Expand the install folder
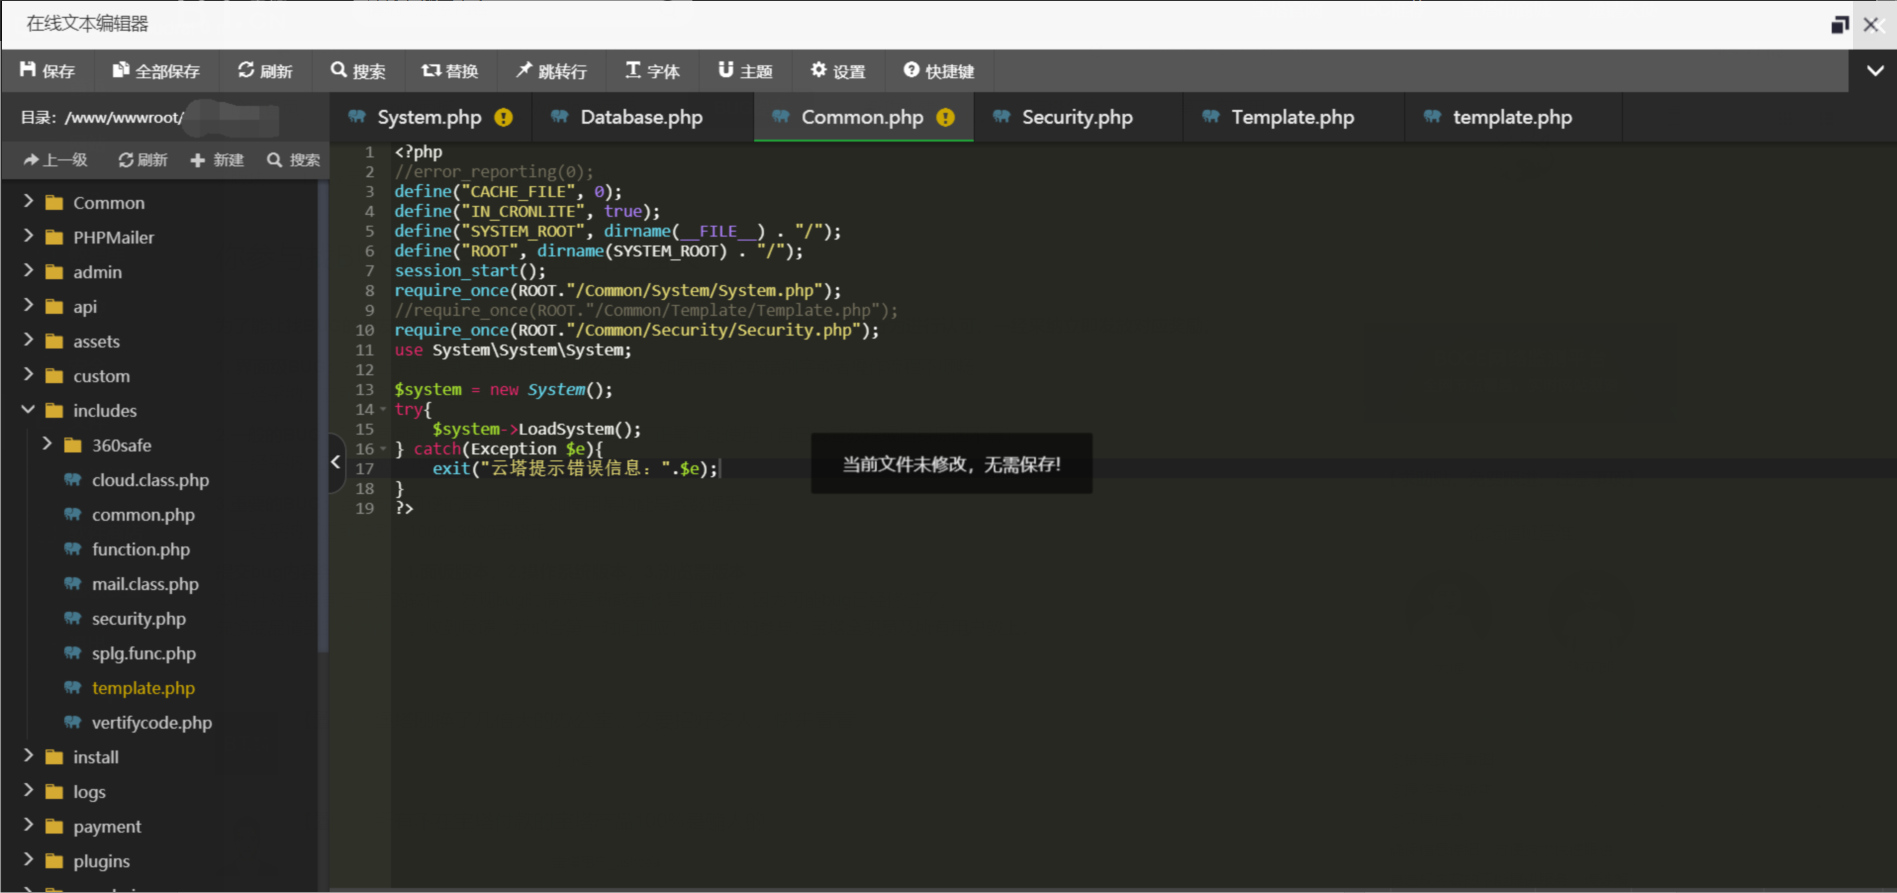Image resolution: width=1897 pixels, height=893 pixels. tap(28, 757)
